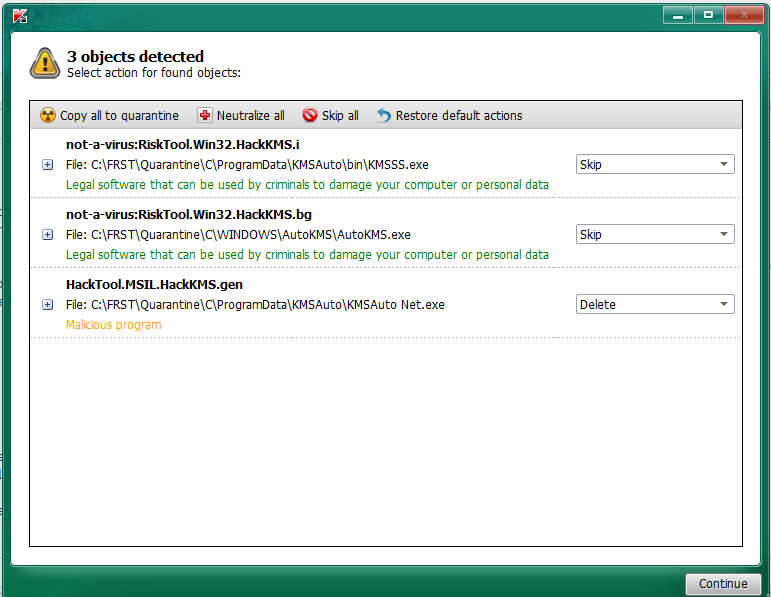This screenshot has height=597, width=771.
Task: Open action dropdown for KMSSS.exe
Action: coord(655,164)
